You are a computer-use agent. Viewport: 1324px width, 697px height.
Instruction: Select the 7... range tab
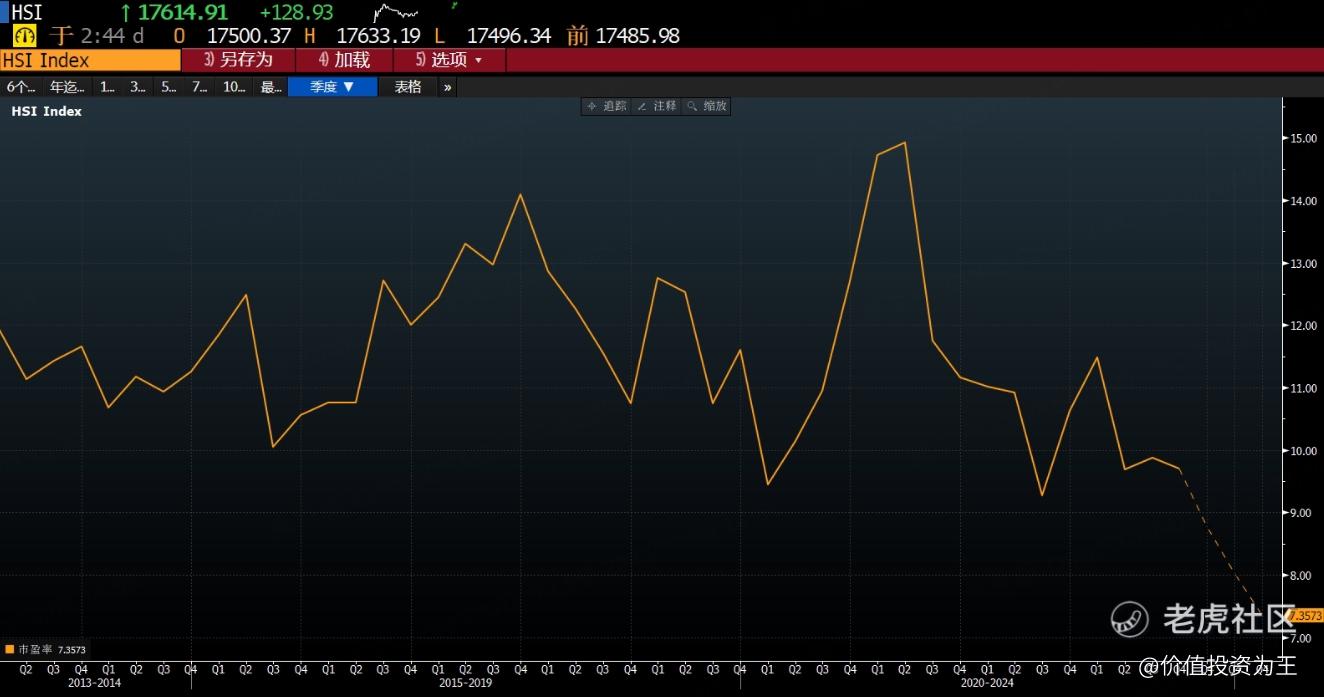tap(199, 87)
